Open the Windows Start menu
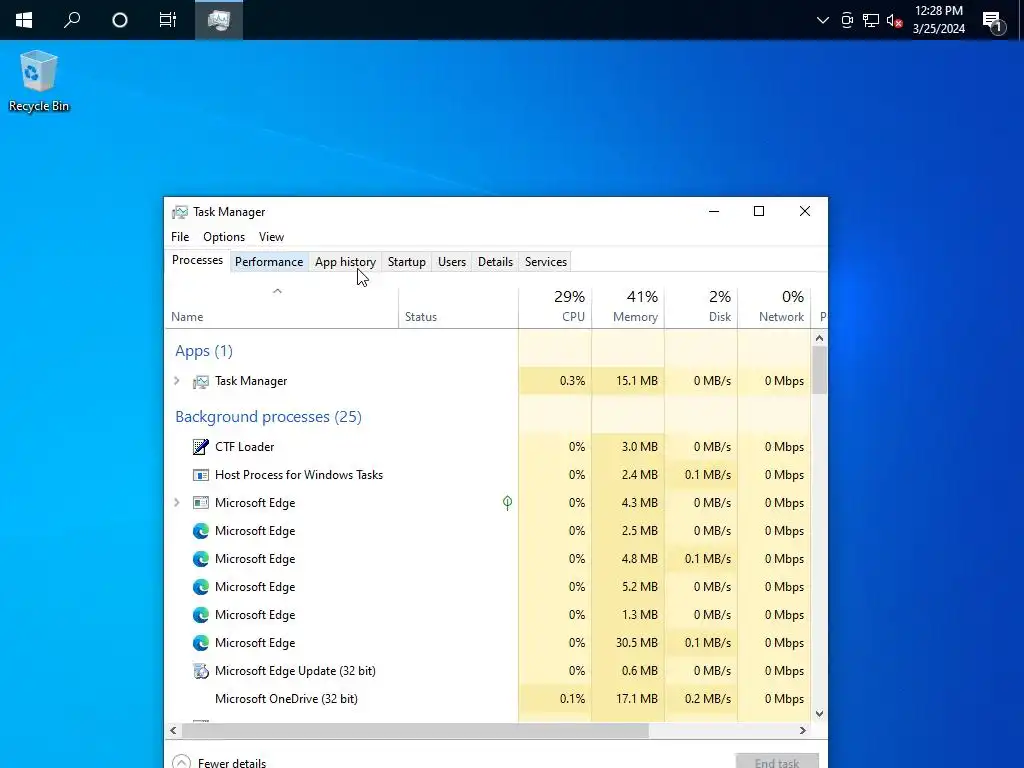Screen dimensions: 1024x768 click(24, 20)
